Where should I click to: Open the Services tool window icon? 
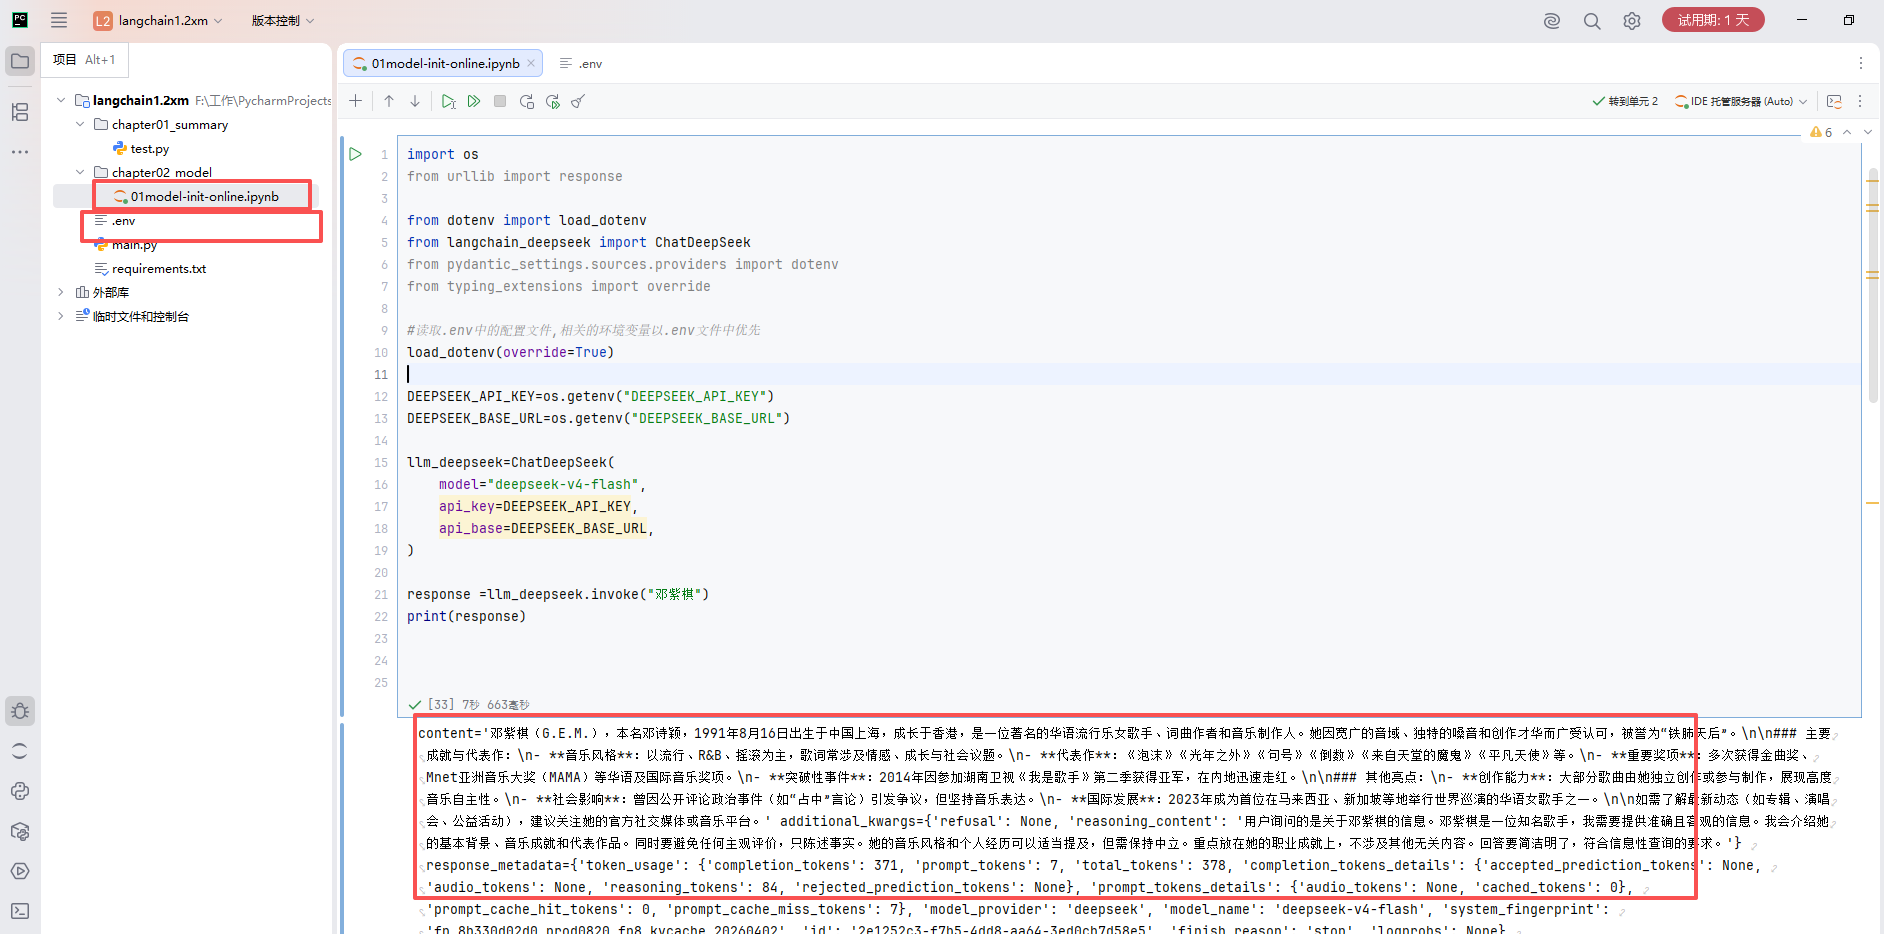click(x=20, y=871)
